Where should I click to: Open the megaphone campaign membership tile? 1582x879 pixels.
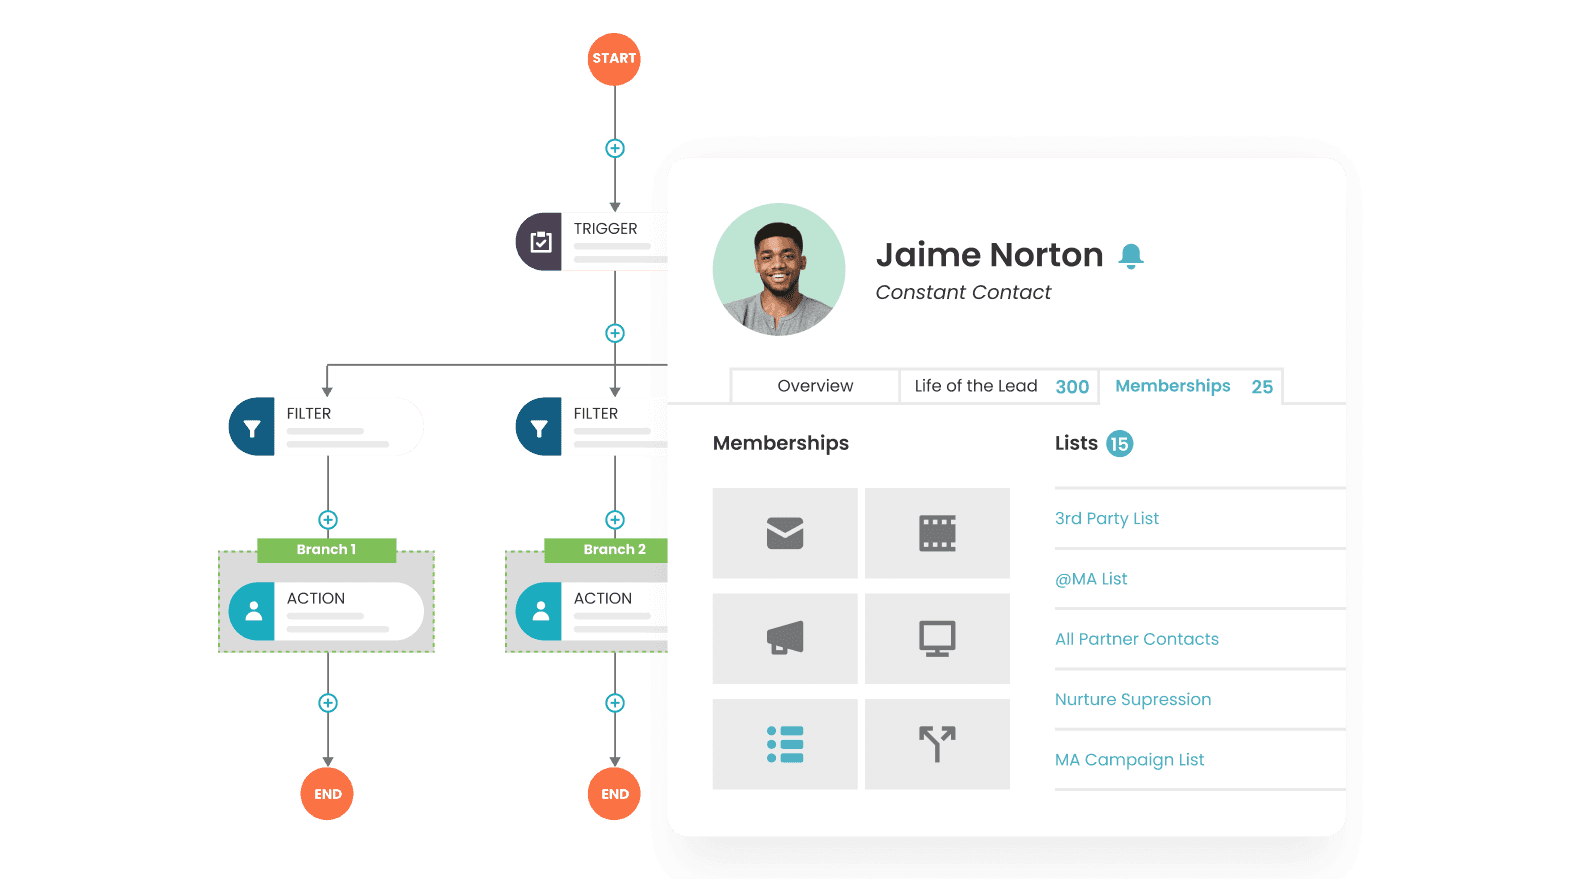point(785,638)
